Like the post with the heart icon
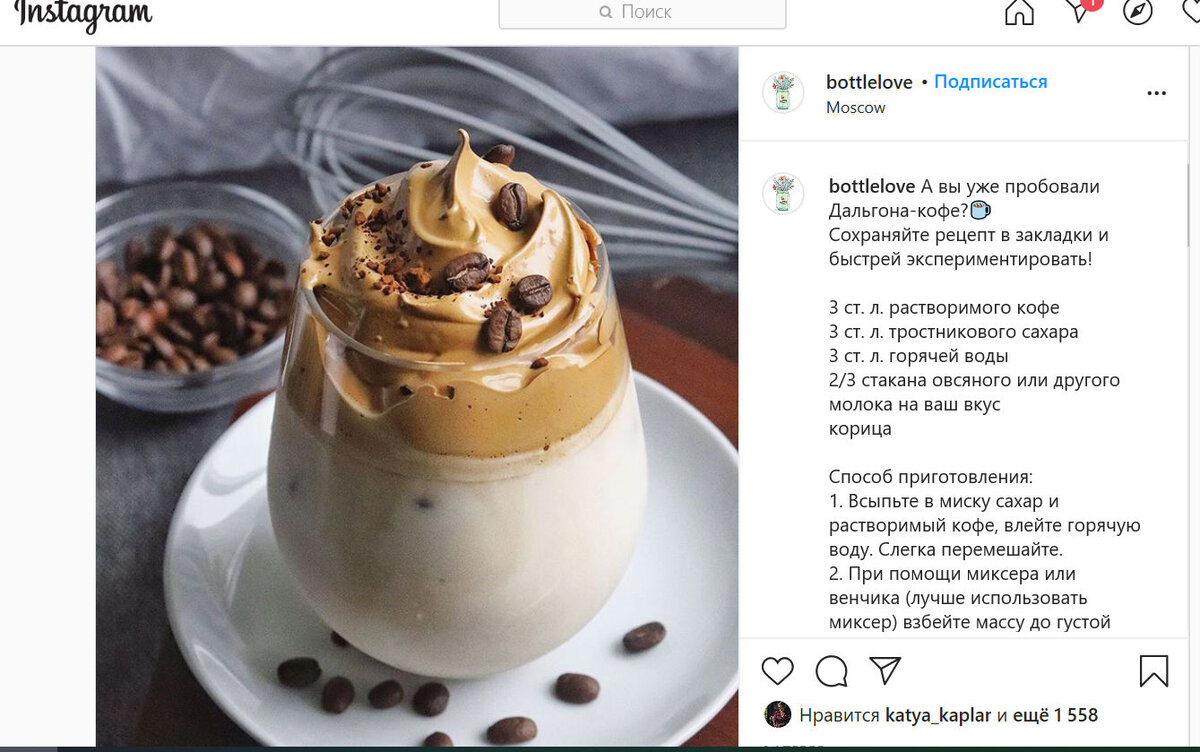 777,670
